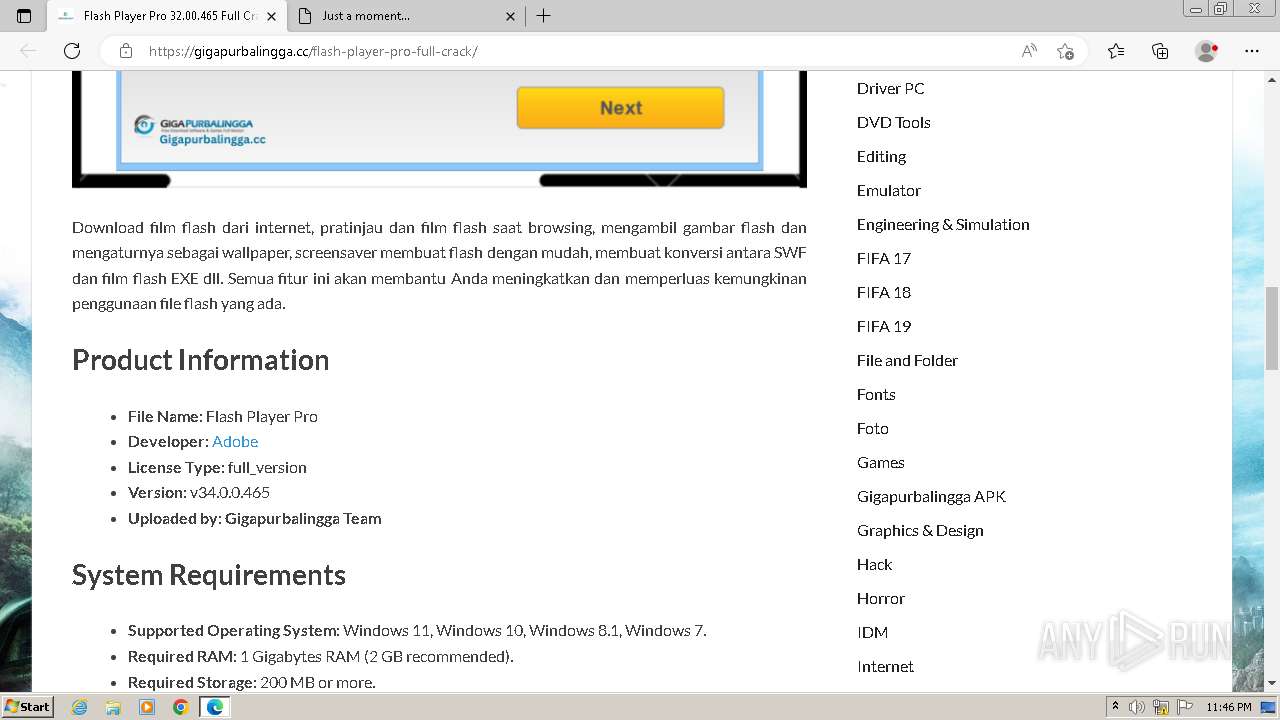The image size is (1280, 720).
Task: Open the Foto category
Action: [x=872, y=428]
